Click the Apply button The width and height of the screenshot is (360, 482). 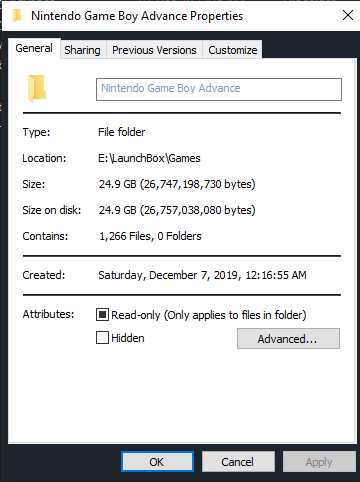(x=319, y=462)
